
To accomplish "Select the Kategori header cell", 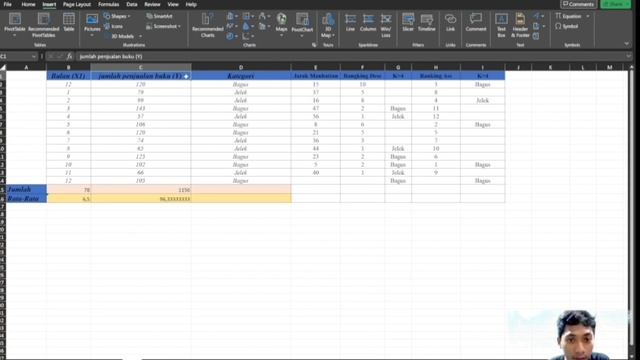I will pos(241,76).
